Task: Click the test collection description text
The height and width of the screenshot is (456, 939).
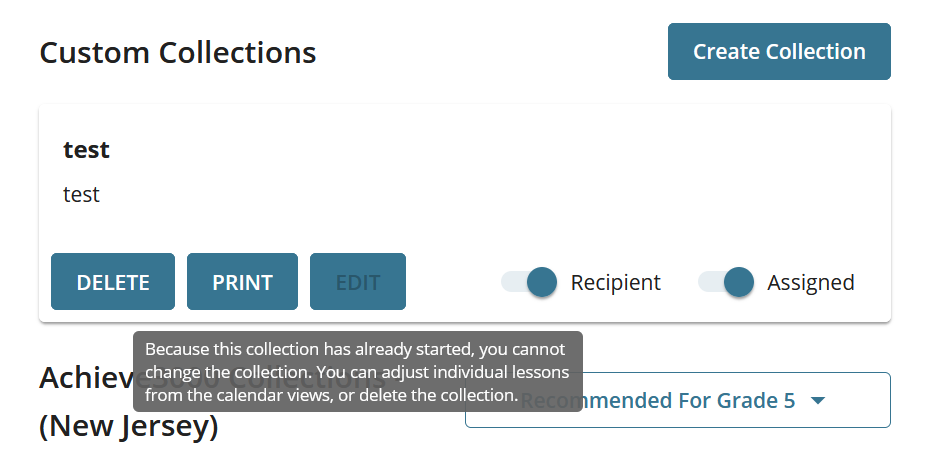Action: point(81,194)
